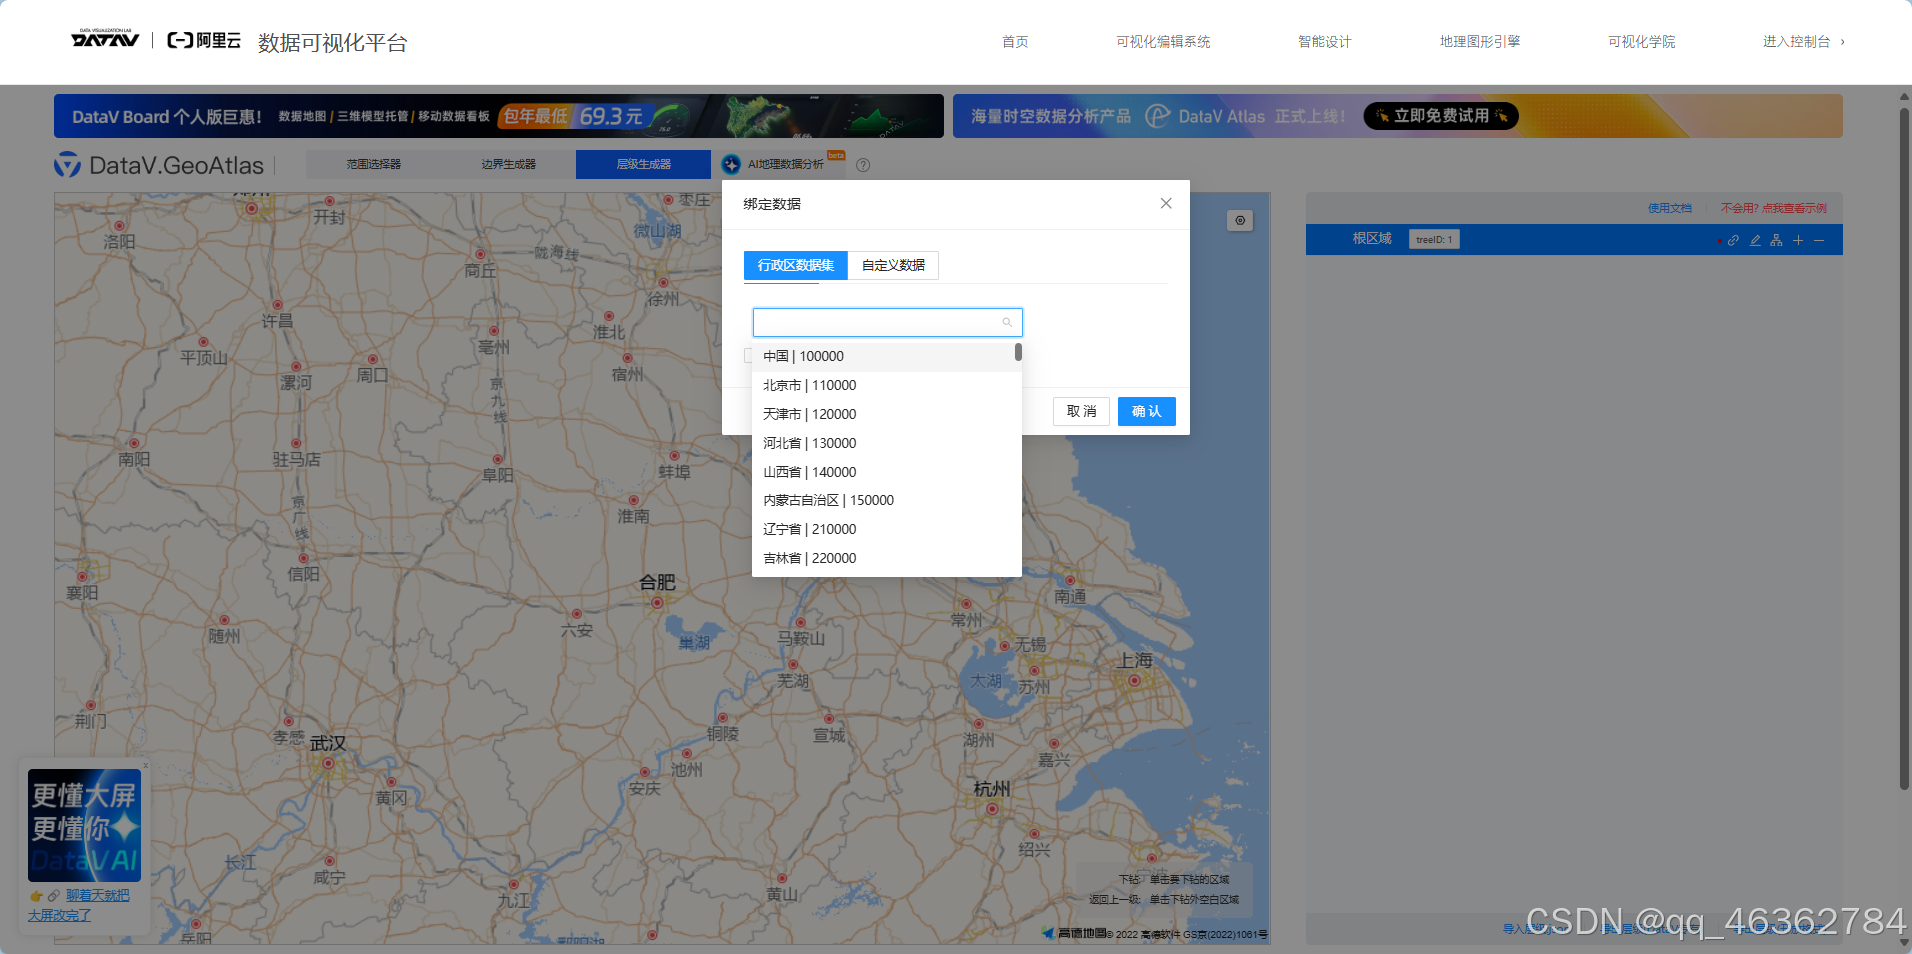Open 地理图形引擎 in top navigation
The width and height of the screenshot is (1912, 954).
click(1480, 42)
